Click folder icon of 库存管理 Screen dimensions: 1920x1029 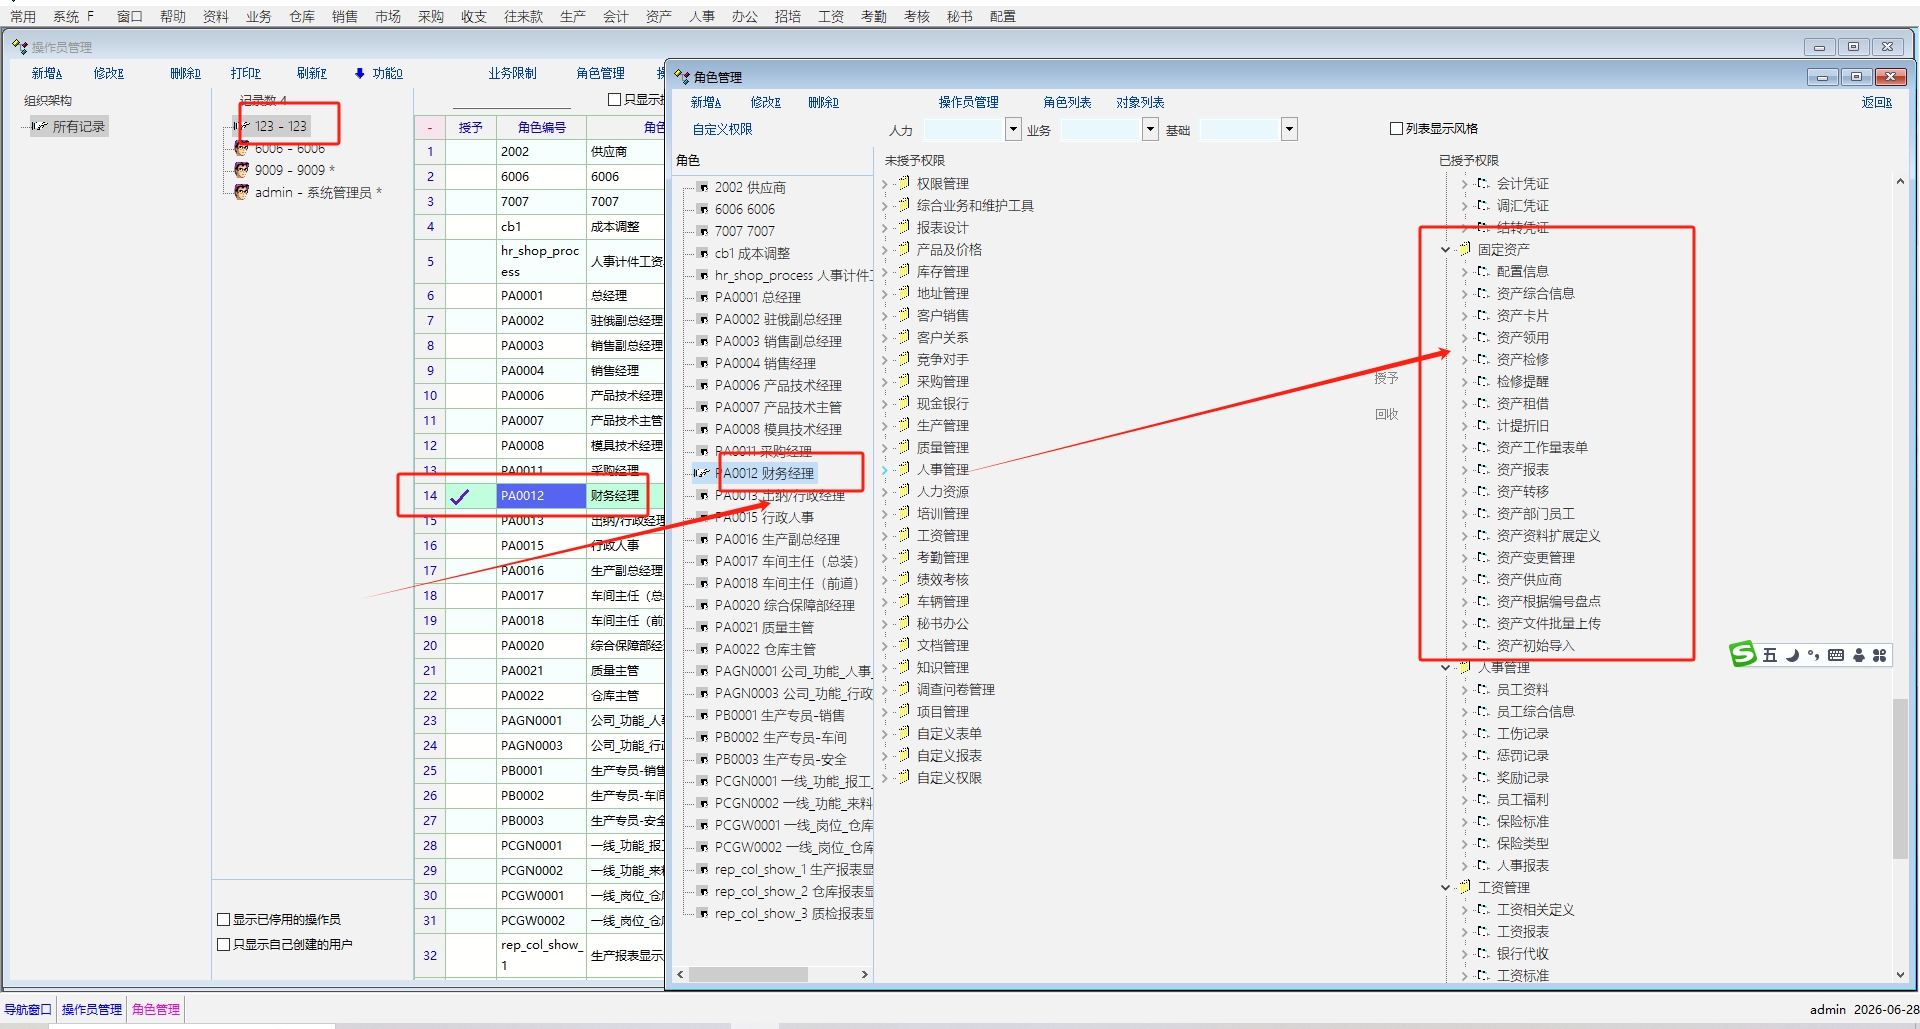click(x=903, y=271)
